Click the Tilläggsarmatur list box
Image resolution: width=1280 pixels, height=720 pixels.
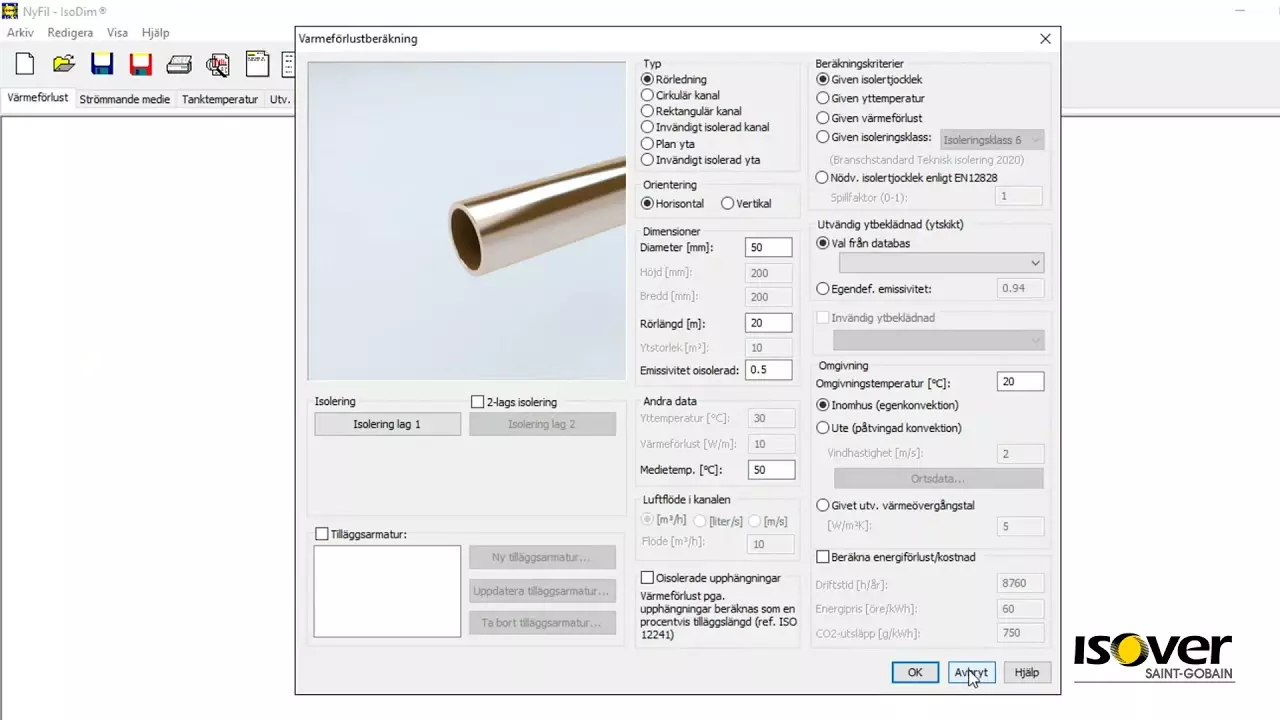(x=387, y=591)
